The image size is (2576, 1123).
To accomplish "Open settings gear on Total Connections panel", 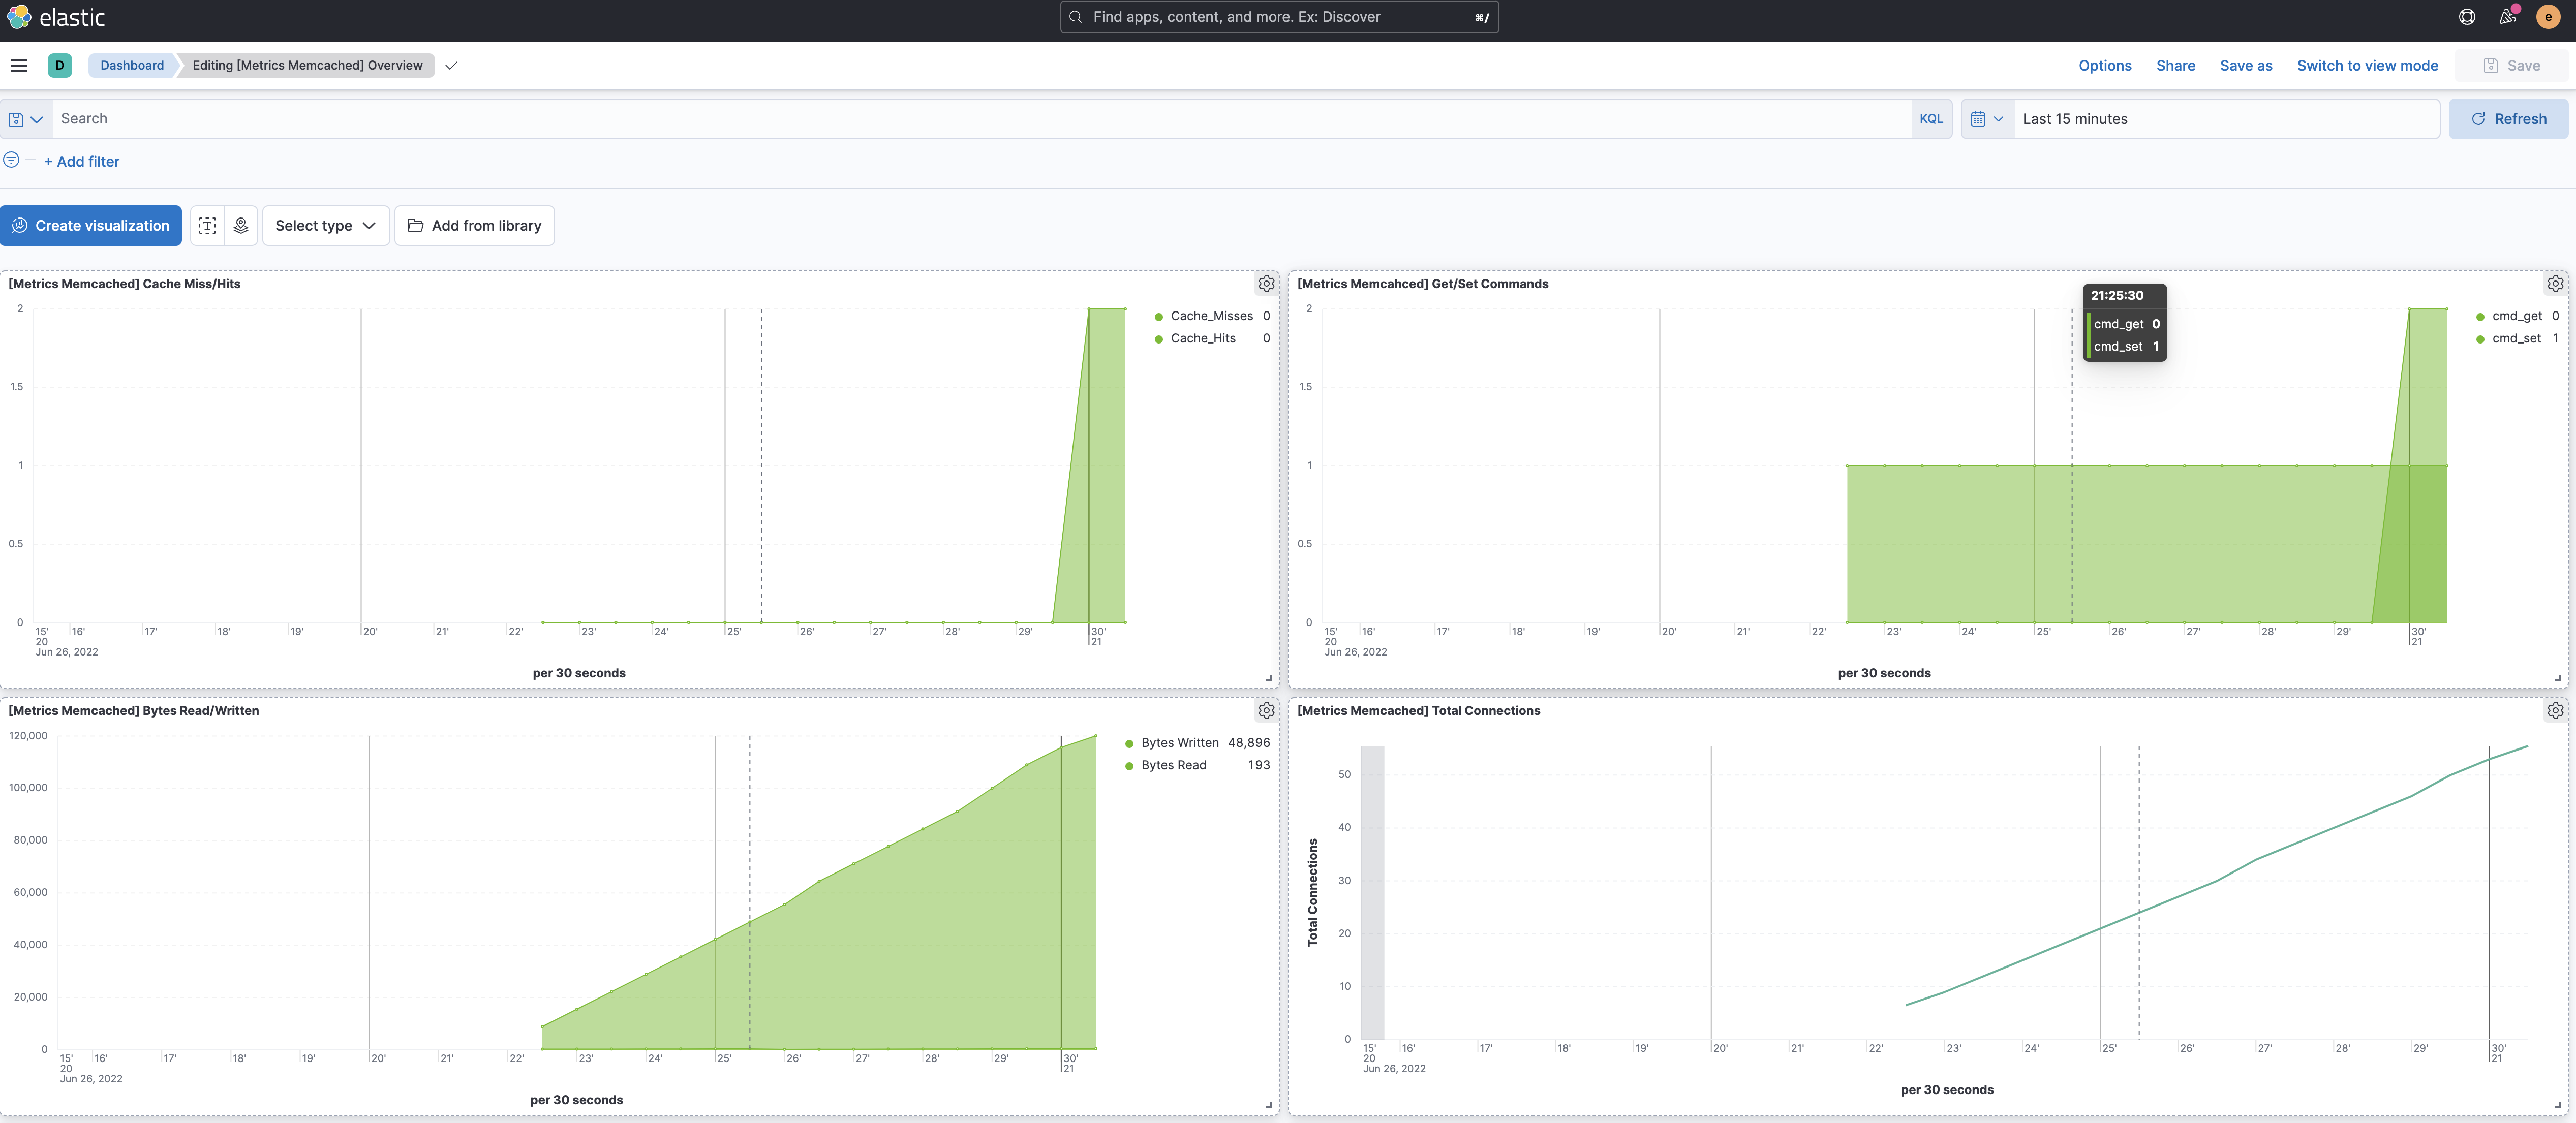I will tap(2556, 710).
